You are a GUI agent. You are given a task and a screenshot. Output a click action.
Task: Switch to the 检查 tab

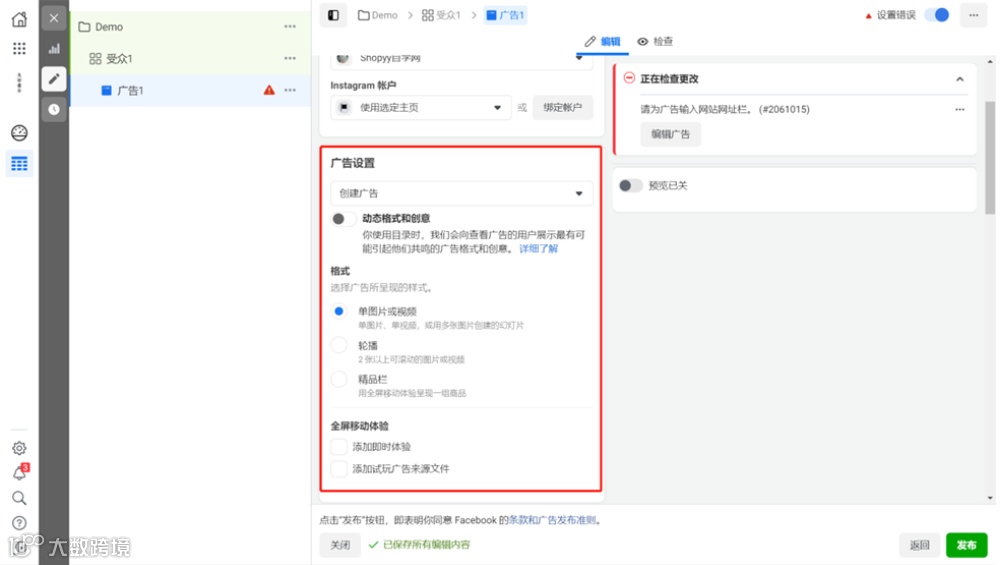click(655, 42)
